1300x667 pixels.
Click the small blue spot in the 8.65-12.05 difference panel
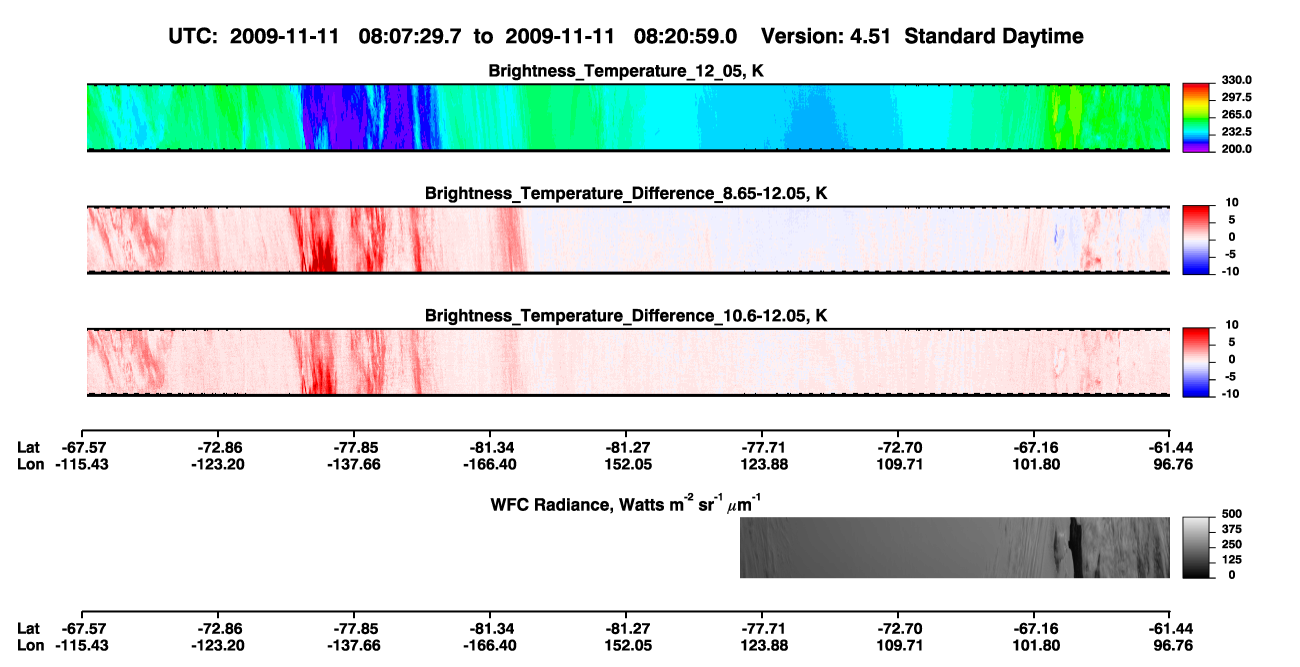[1056, 238]
